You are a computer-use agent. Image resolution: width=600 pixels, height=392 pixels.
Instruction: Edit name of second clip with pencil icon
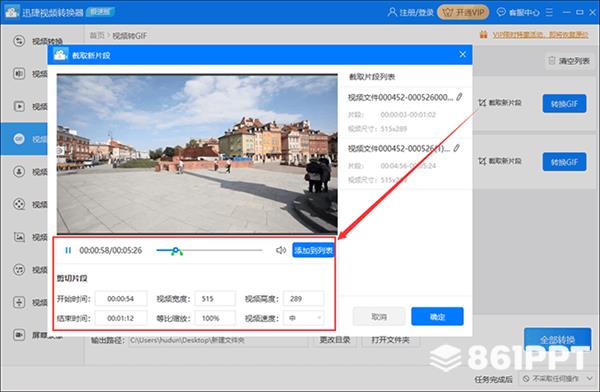pyautogui.click(x=457, y=148)
